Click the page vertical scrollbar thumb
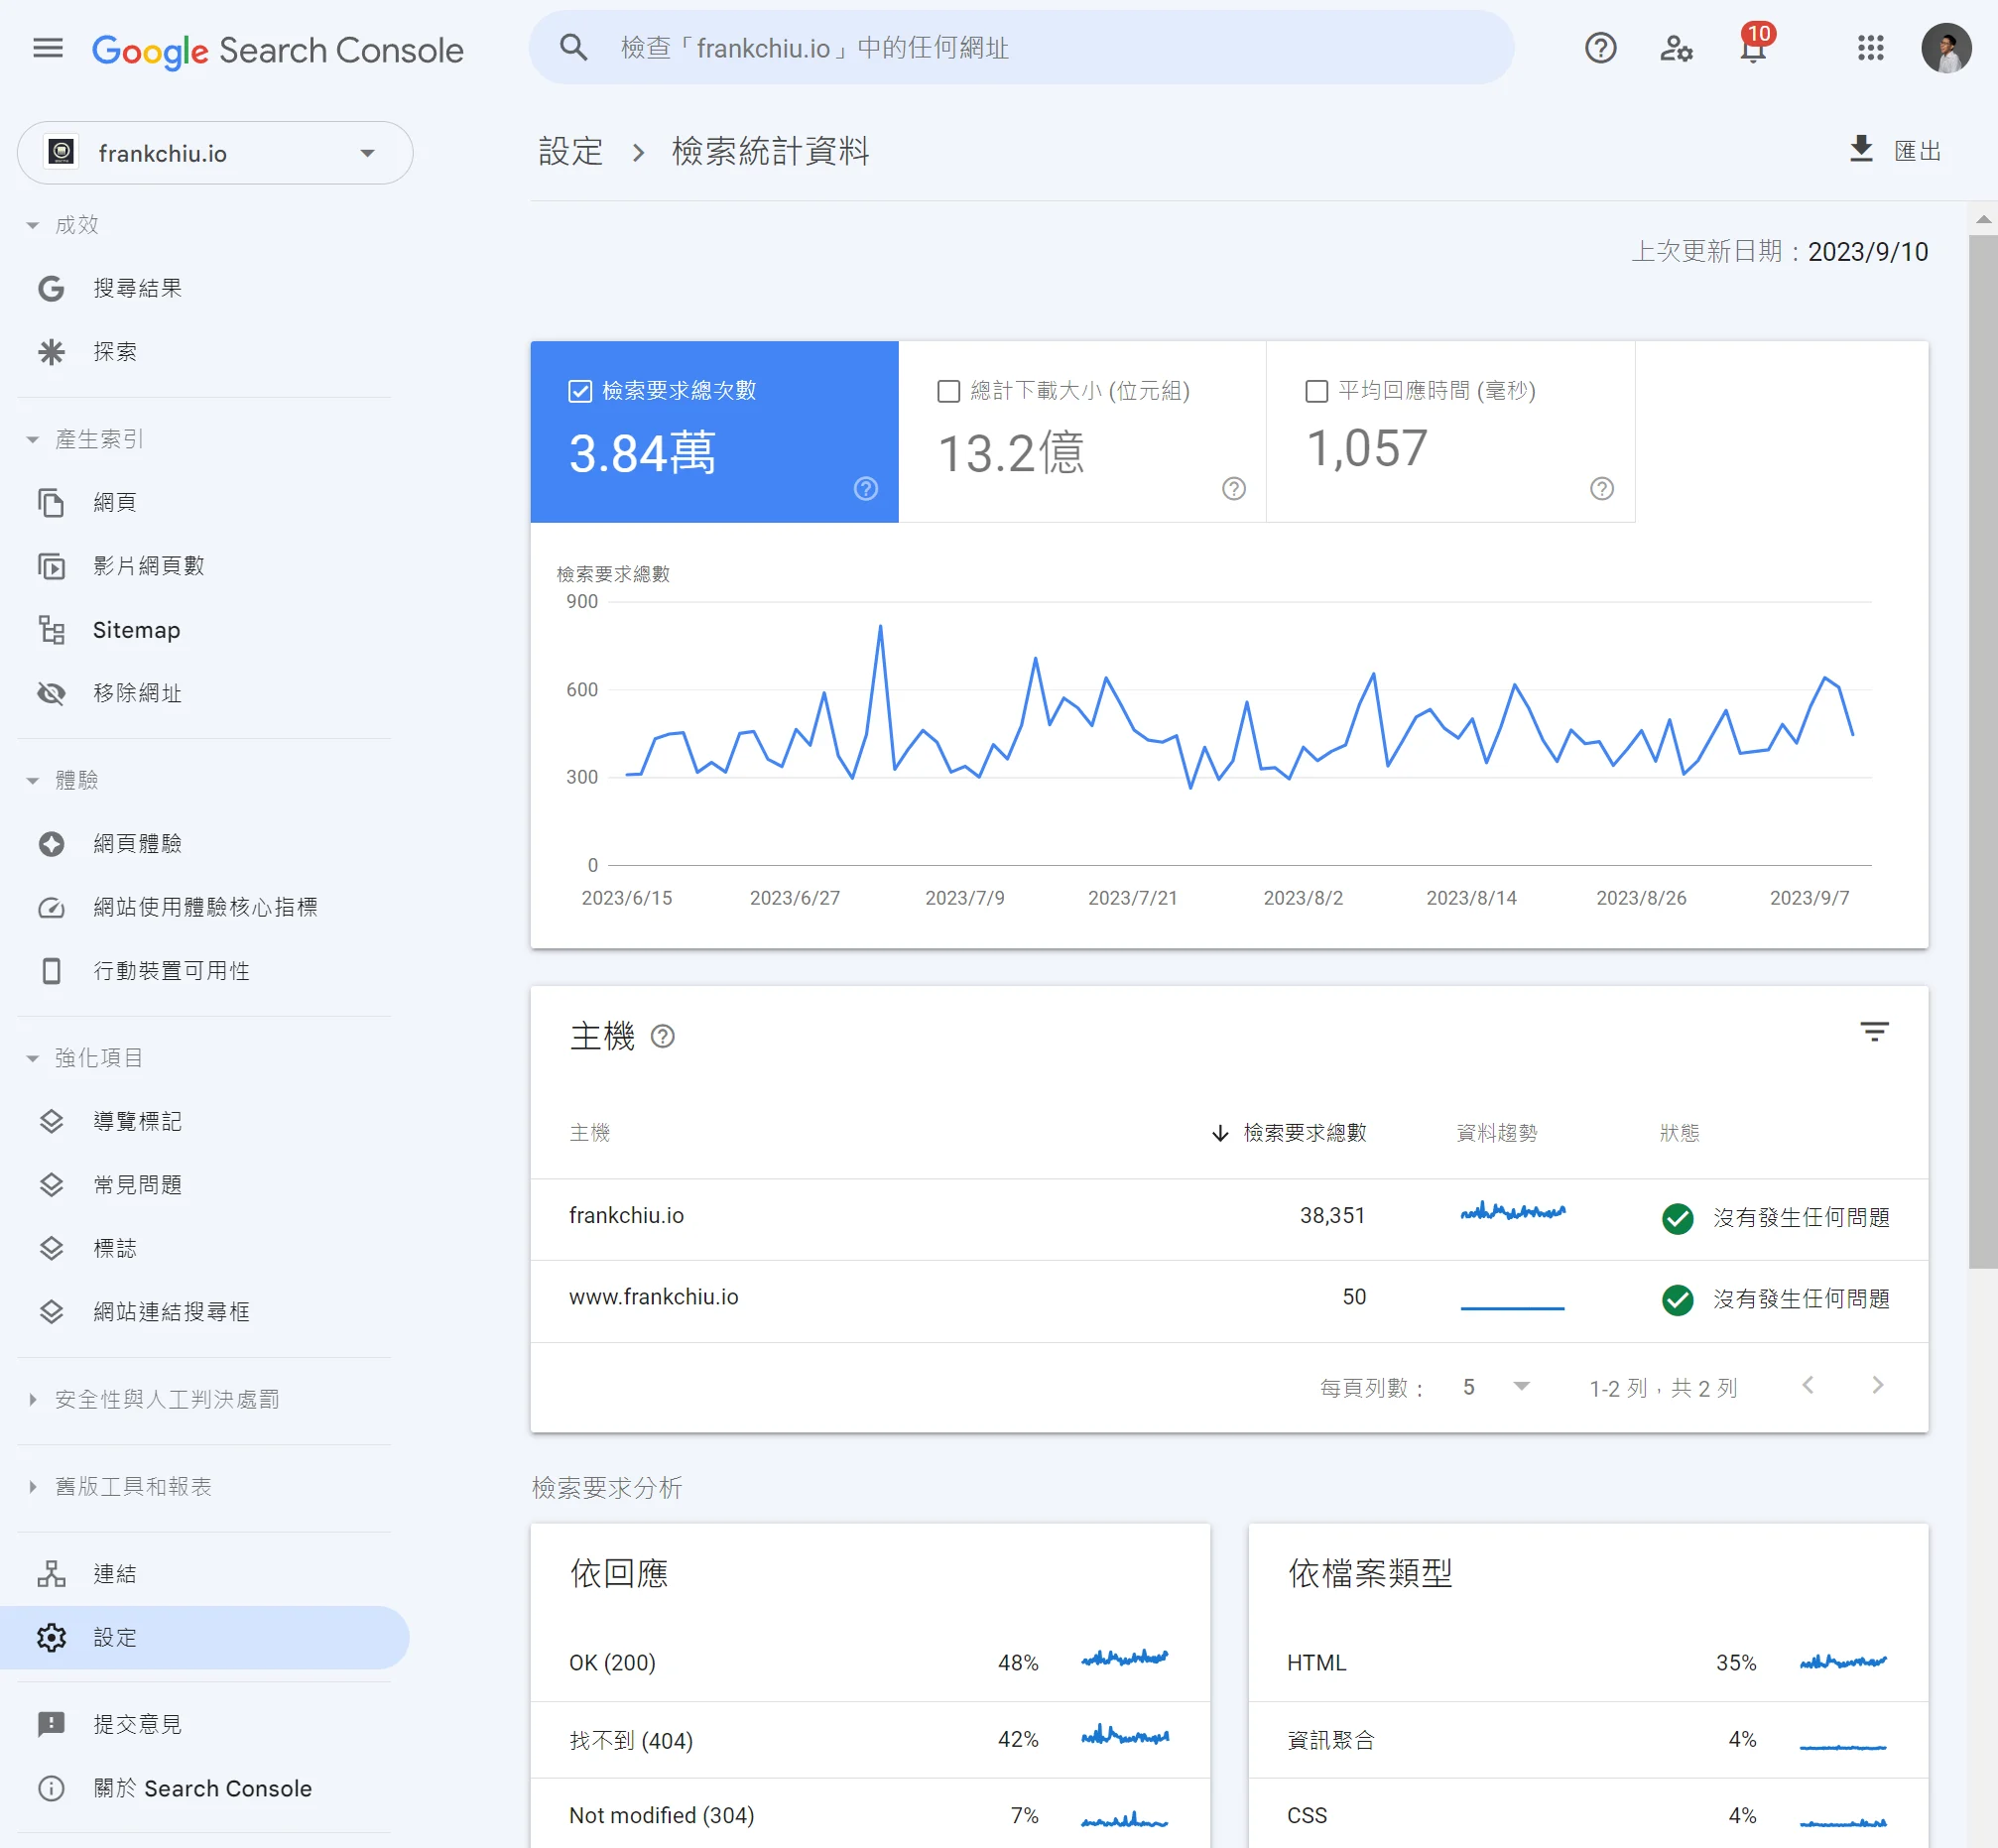This screenshot has height=1848, width=1998. (x=1982, y=750)
